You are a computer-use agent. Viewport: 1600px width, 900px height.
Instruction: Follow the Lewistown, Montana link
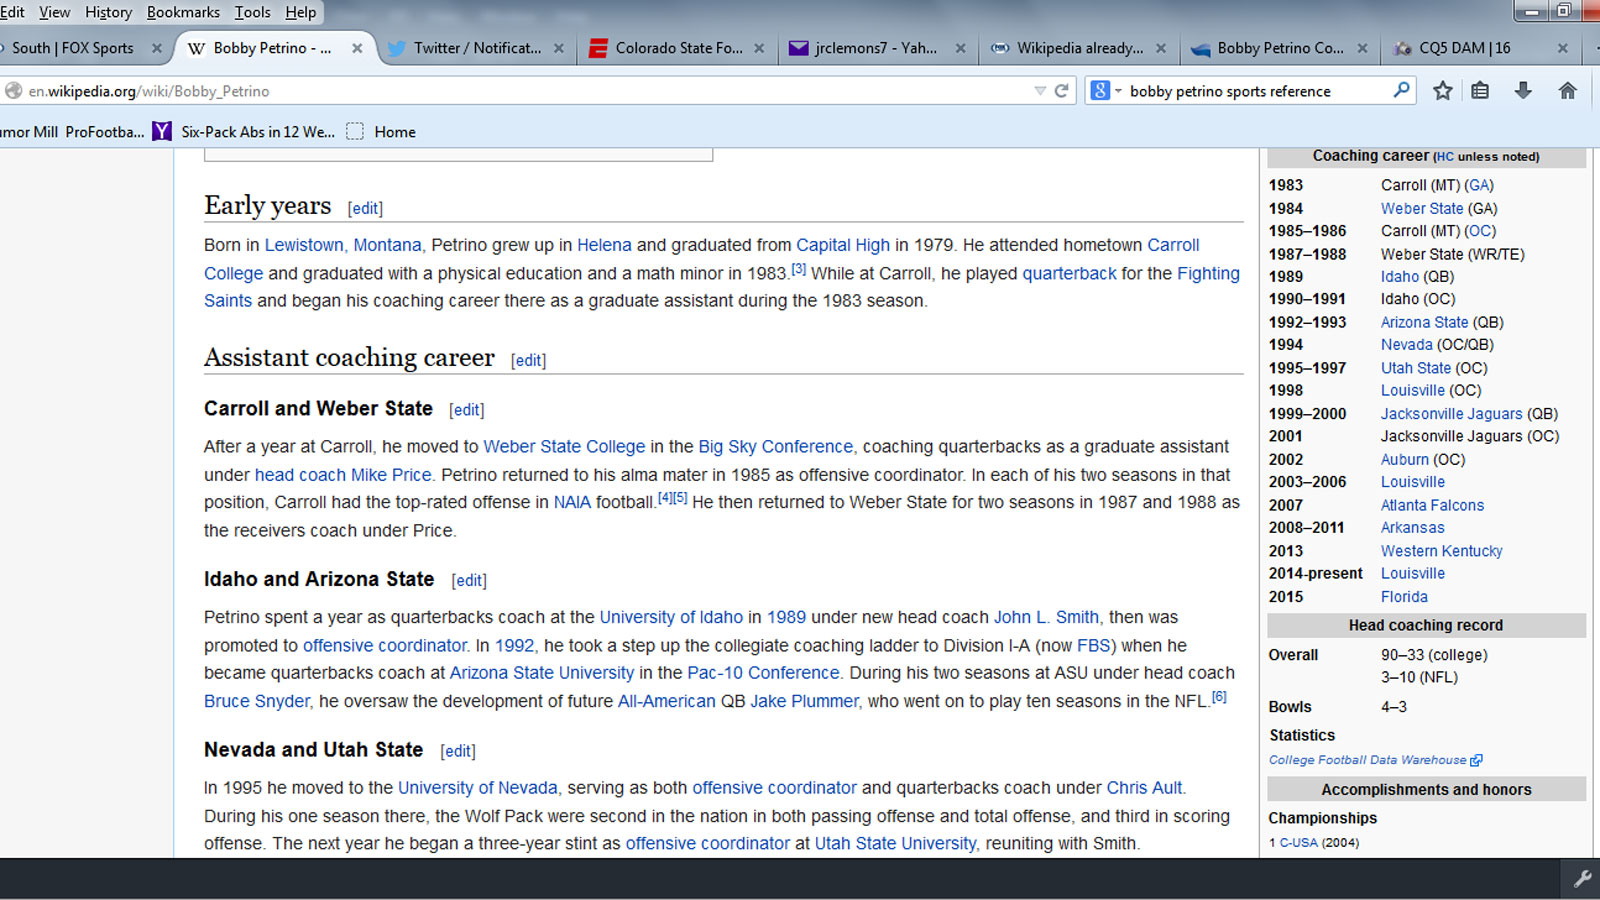pos(343,245)
